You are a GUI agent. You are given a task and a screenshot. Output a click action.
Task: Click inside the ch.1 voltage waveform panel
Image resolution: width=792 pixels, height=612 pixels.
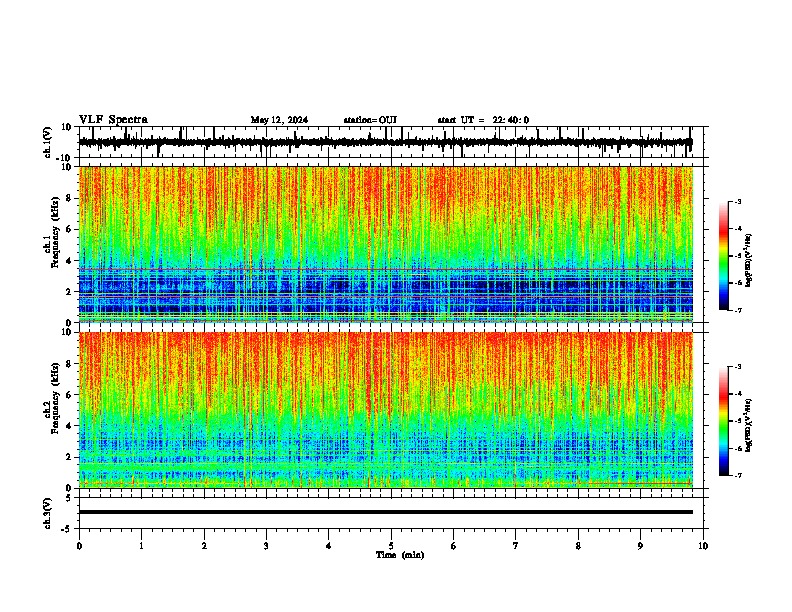390,142
